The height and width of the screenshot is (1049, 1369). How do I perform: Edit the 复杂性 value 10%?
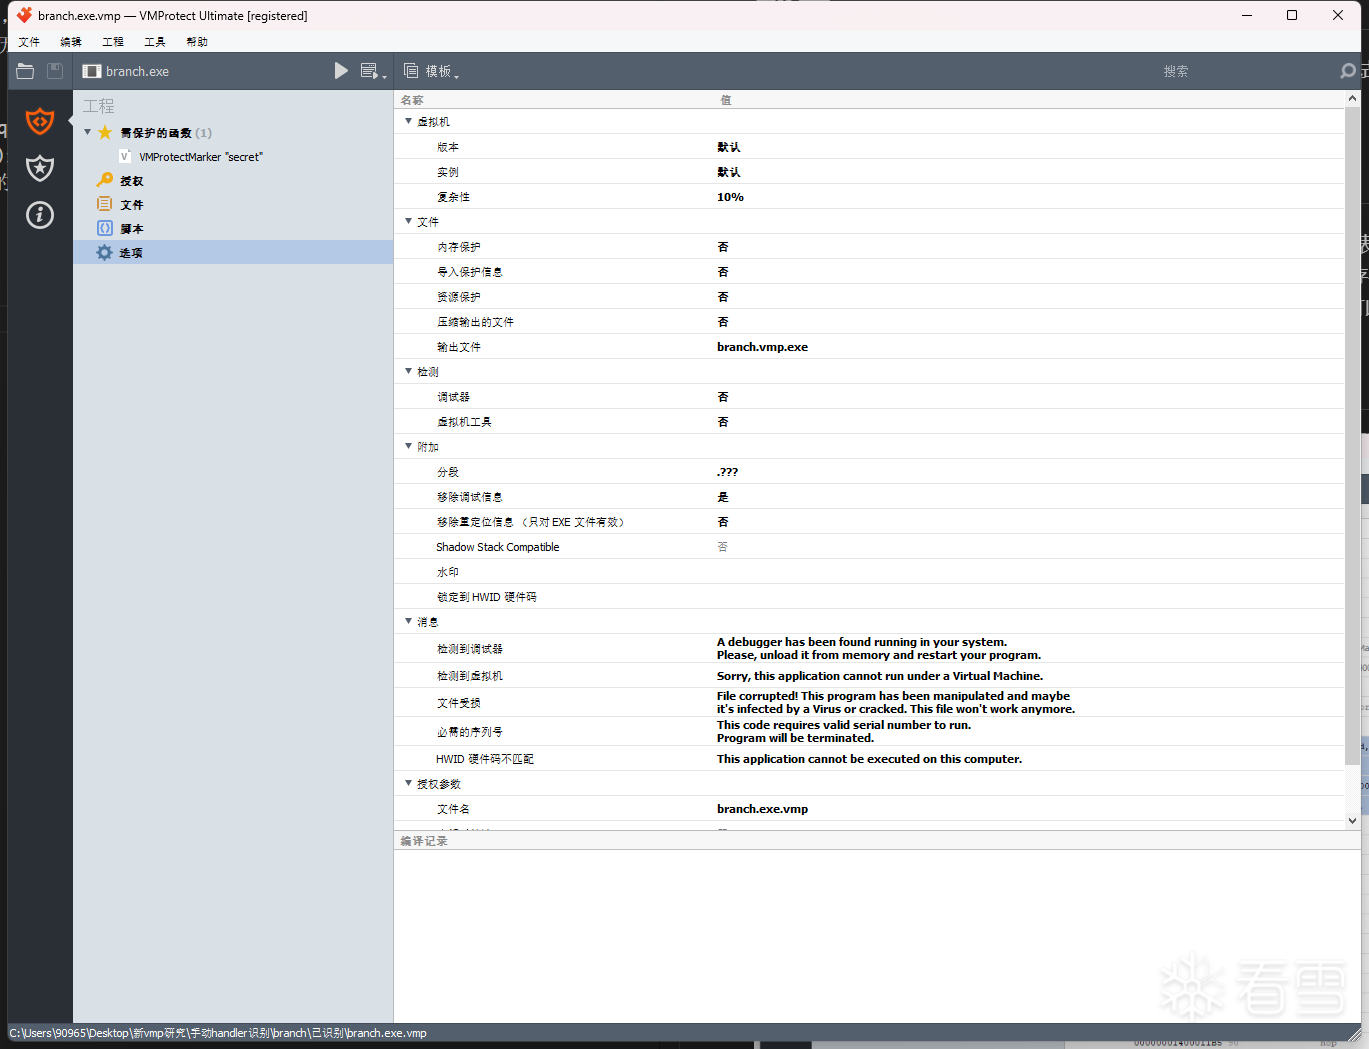730,197
